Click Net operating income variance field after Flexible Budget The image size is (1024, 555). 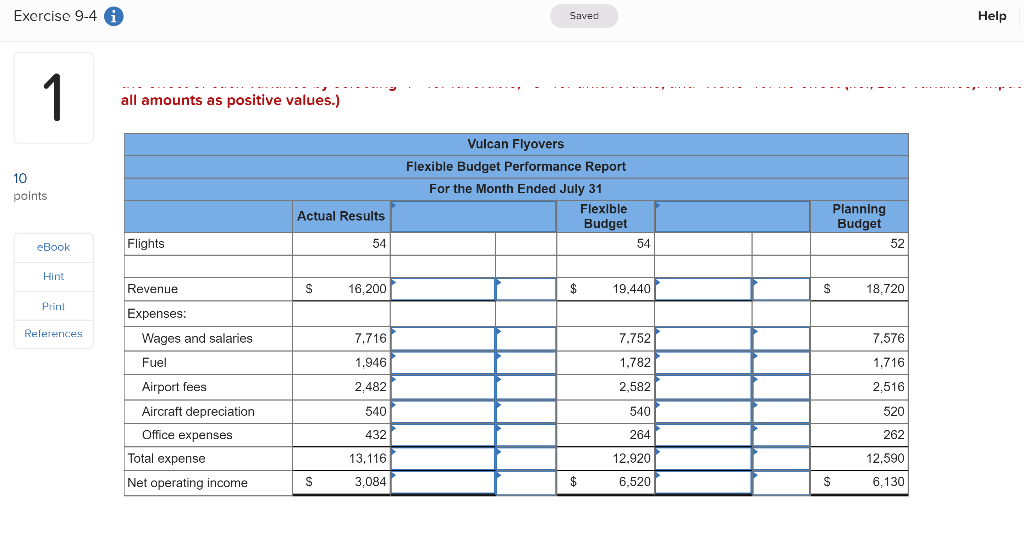click(x=703, y=483)
